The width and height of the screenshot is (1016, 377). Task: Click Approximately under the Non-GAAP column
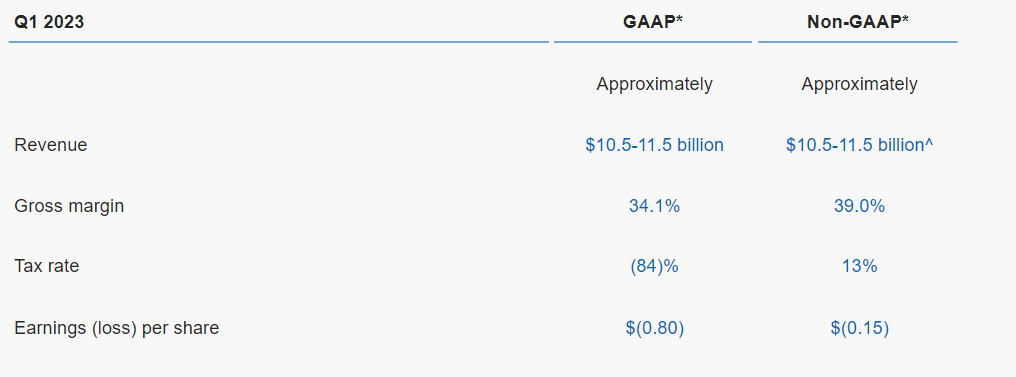[x=859, y=84]
